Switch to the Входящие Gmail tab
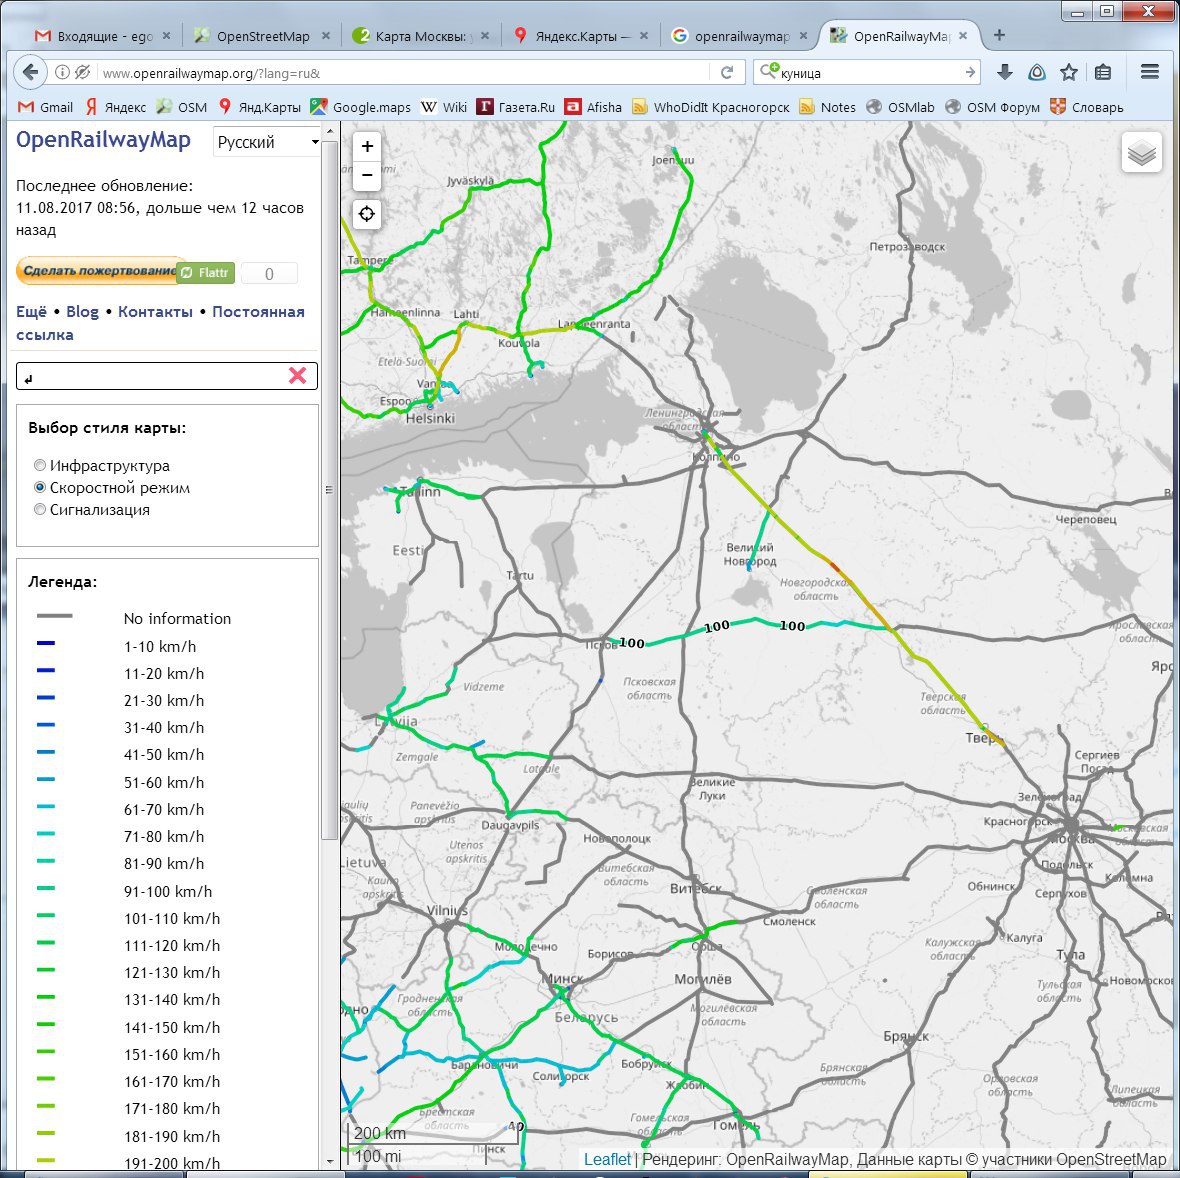Viewport: 1180px width, 1178px height. (x=102, y=35)
